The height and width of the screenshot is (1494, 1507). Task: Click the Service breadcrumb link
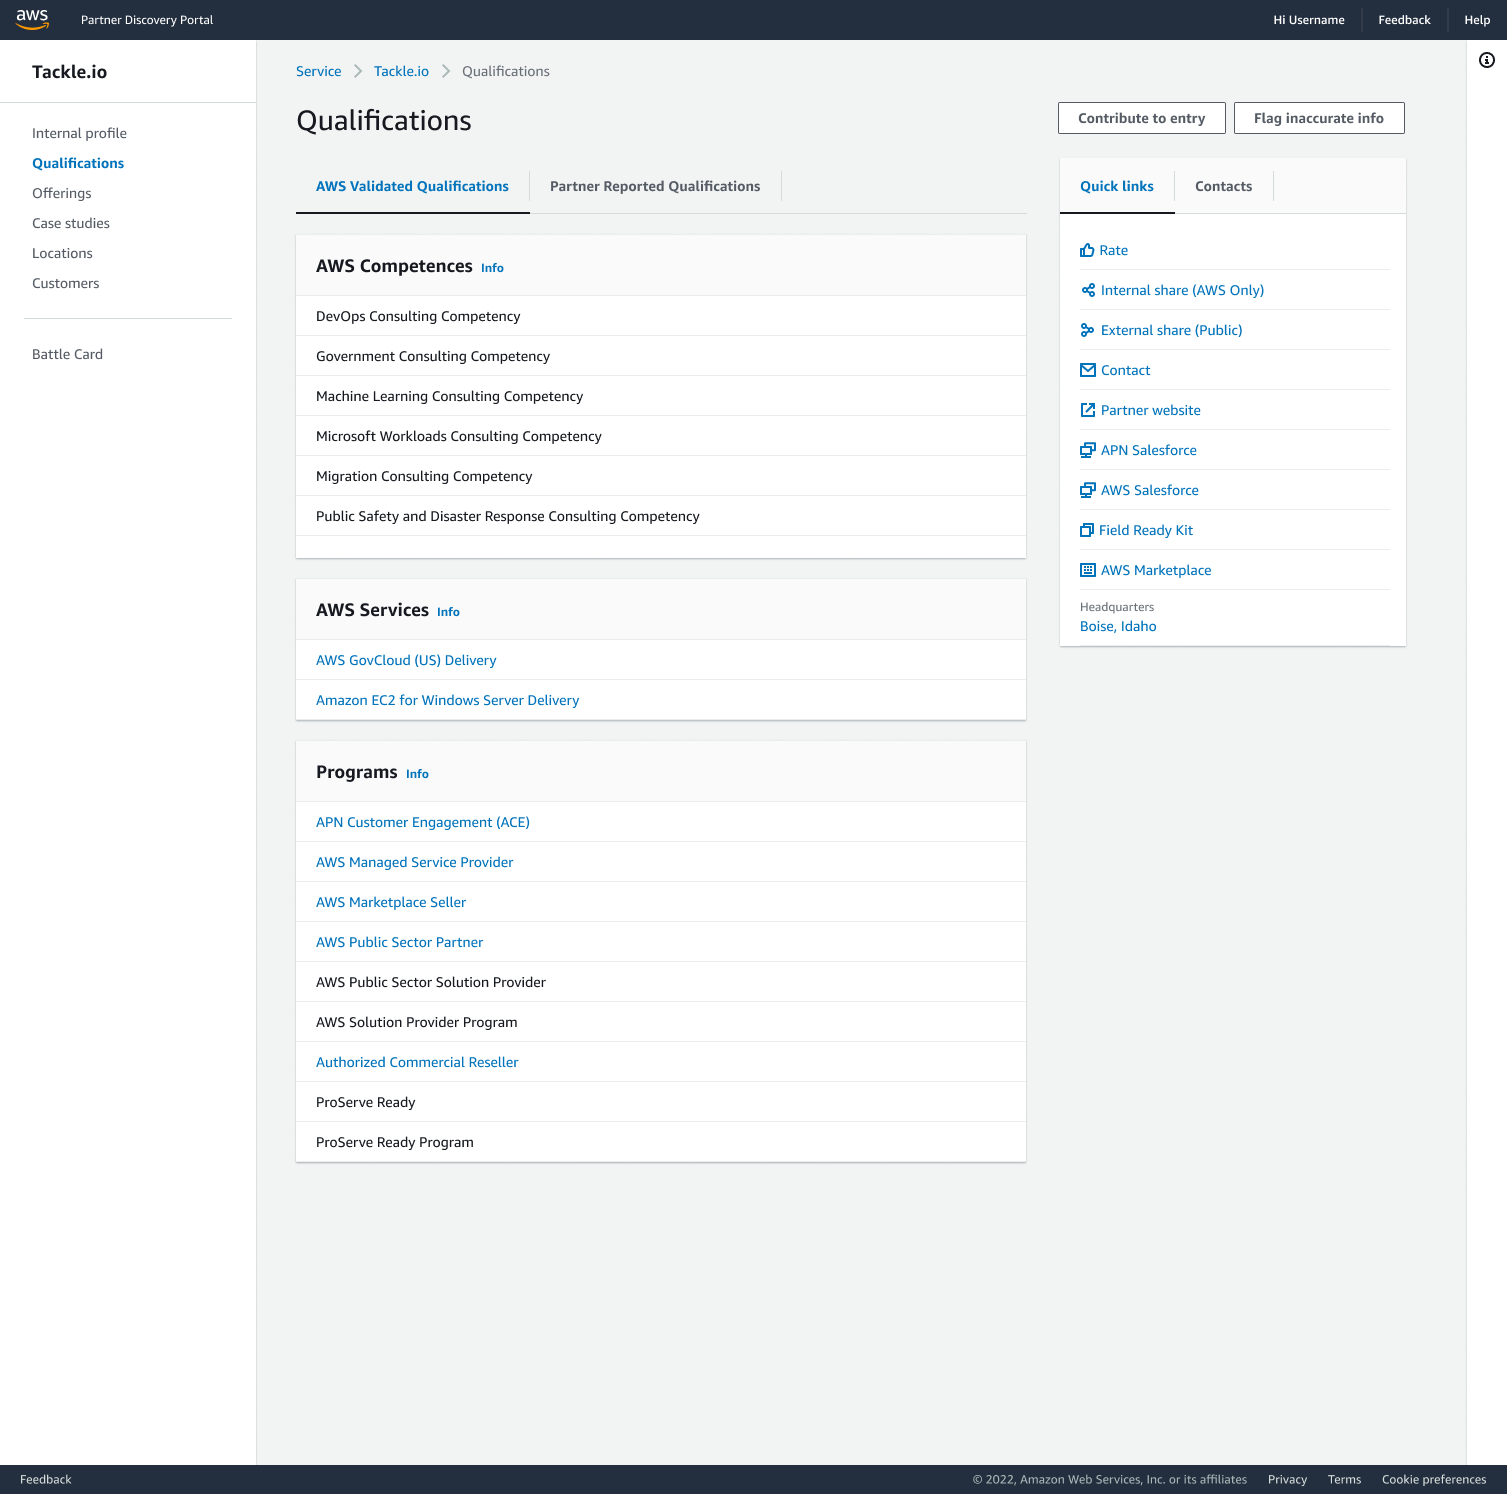coord(318,71)
